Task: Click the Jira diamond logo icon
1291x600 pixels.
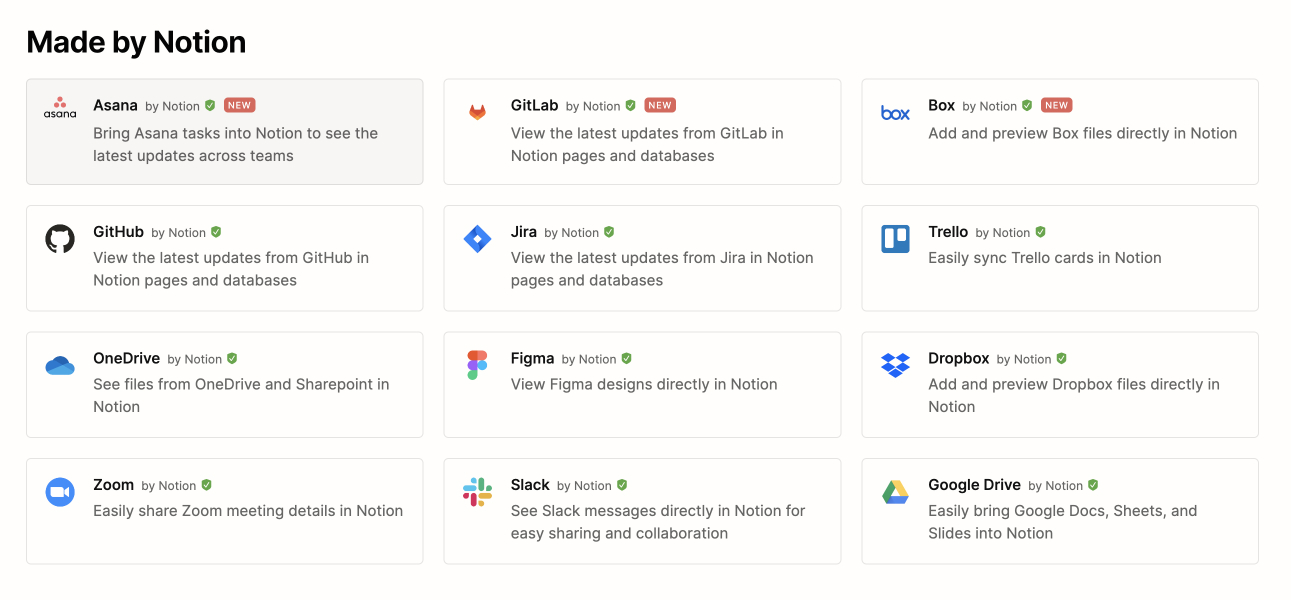Action: click(478, 239)
